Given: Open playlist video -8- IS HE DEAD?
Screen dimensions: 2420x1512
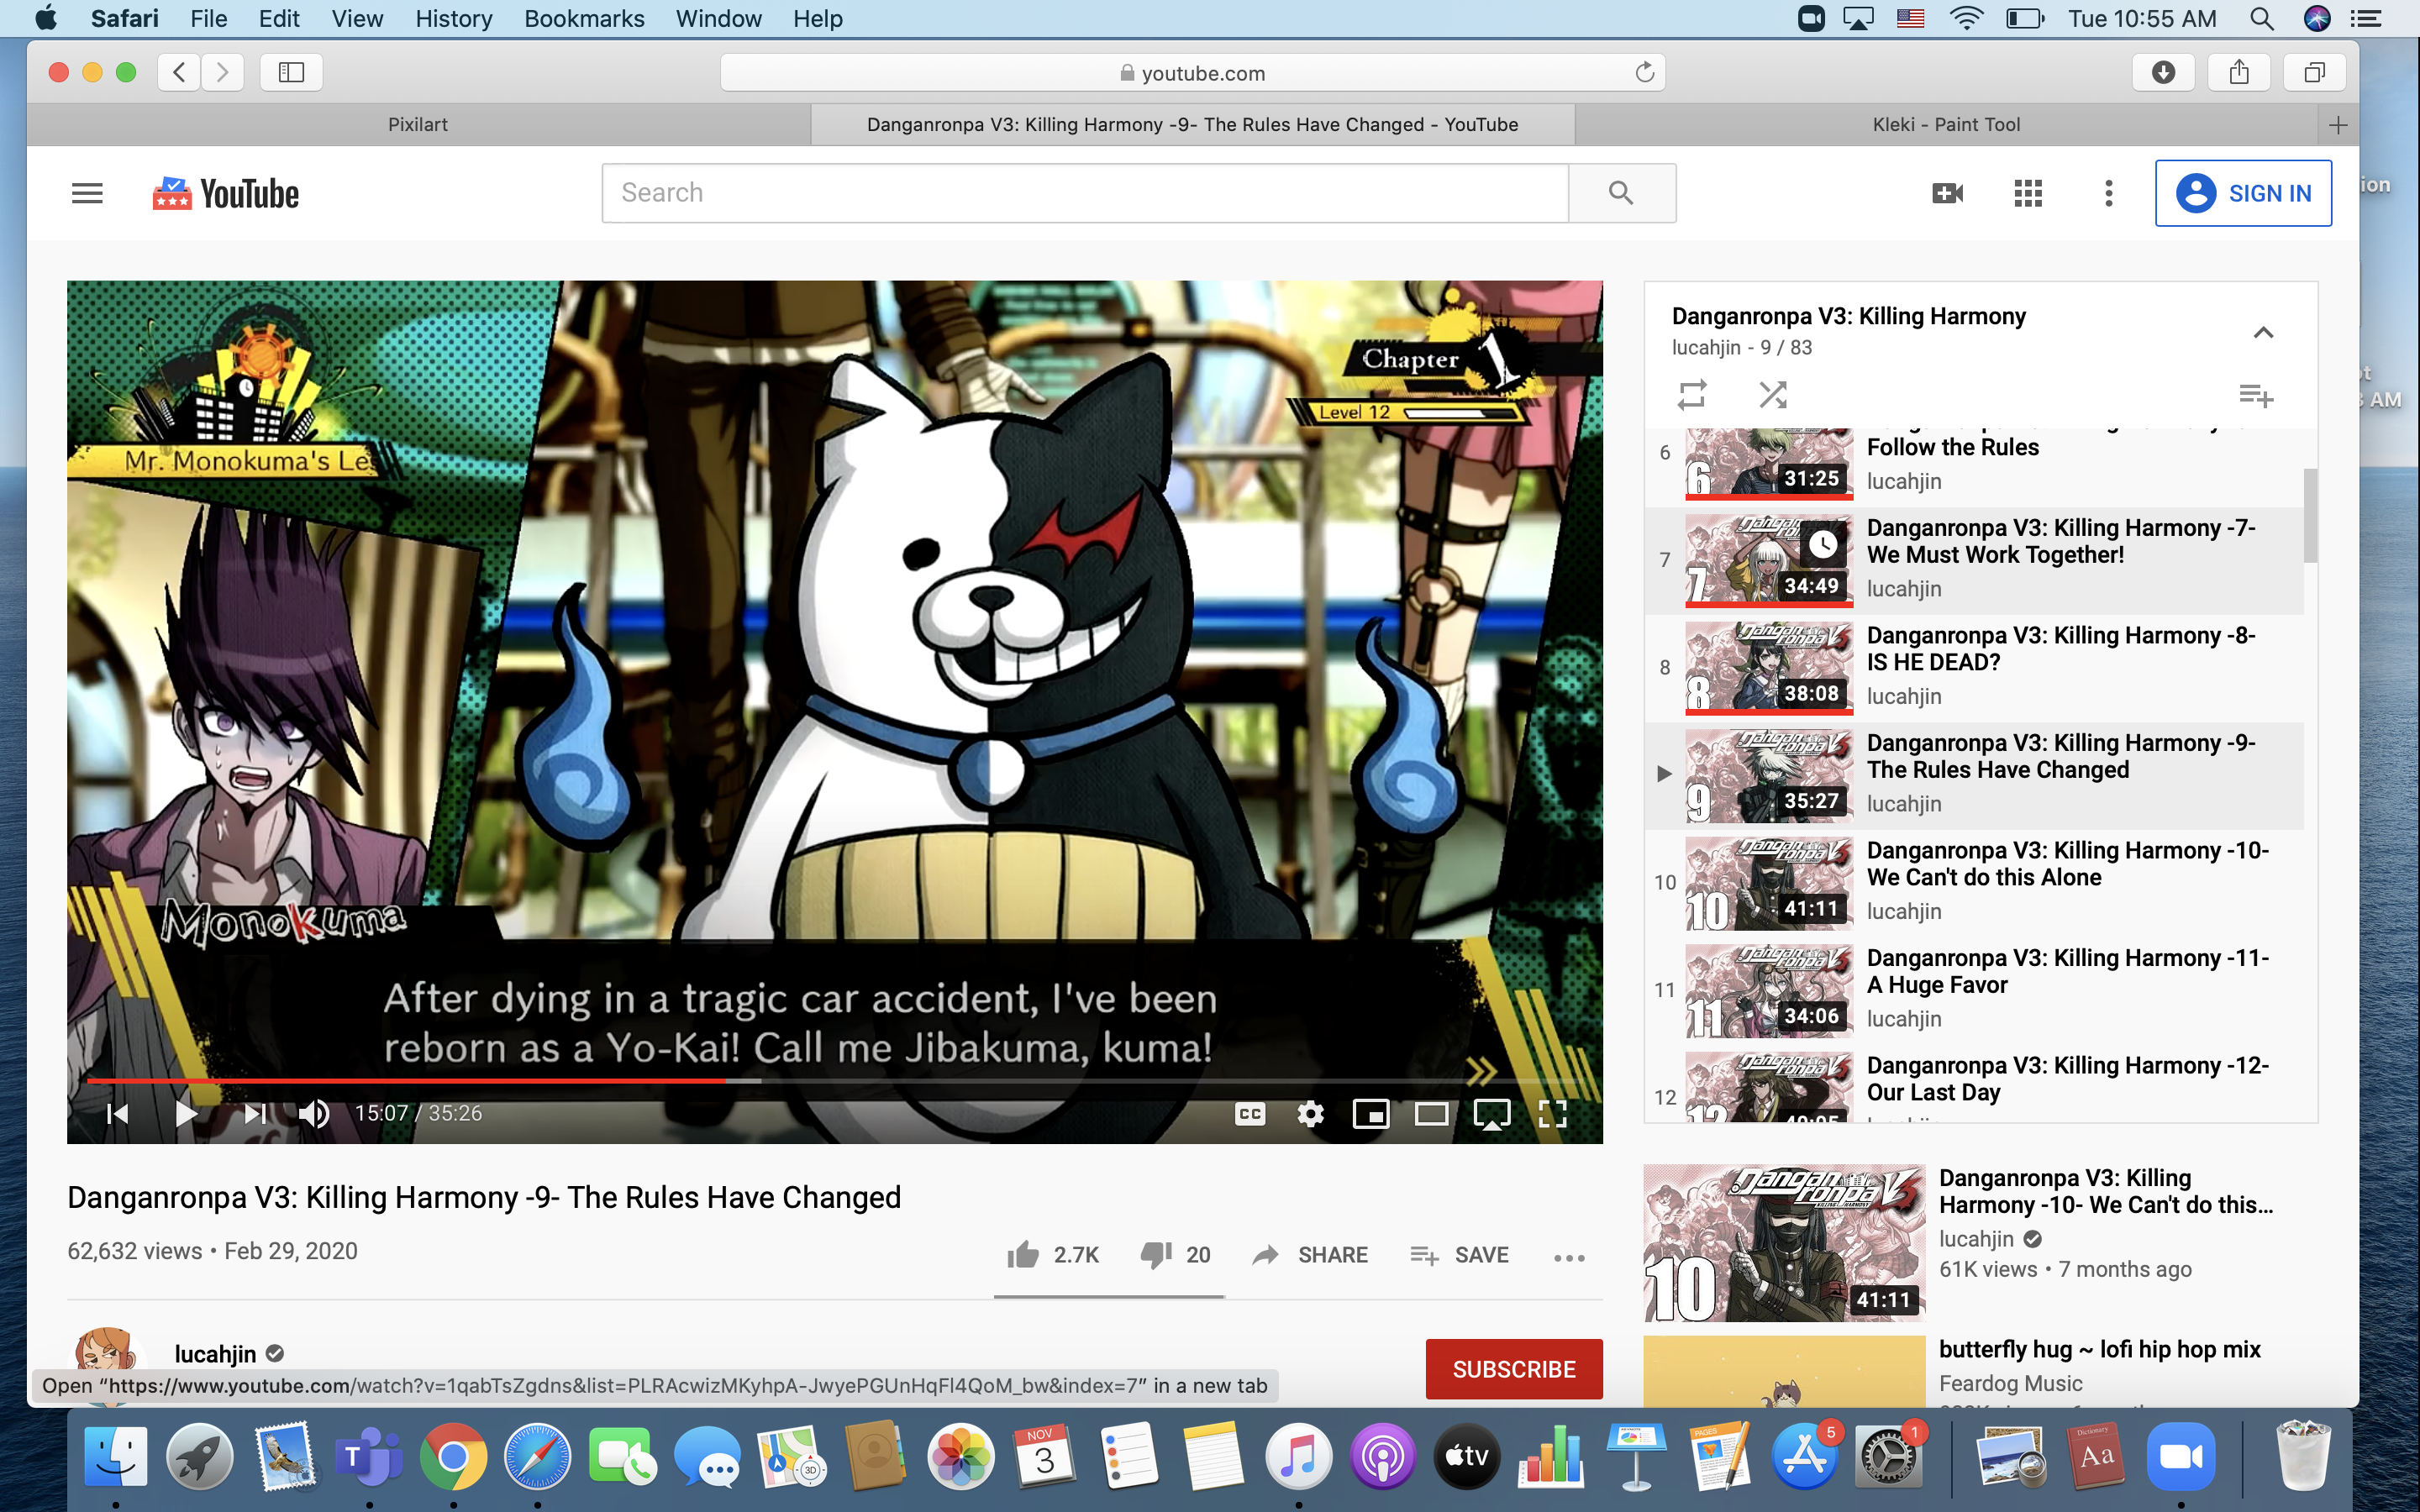Looking at the screenshot, I should 1974,668.
